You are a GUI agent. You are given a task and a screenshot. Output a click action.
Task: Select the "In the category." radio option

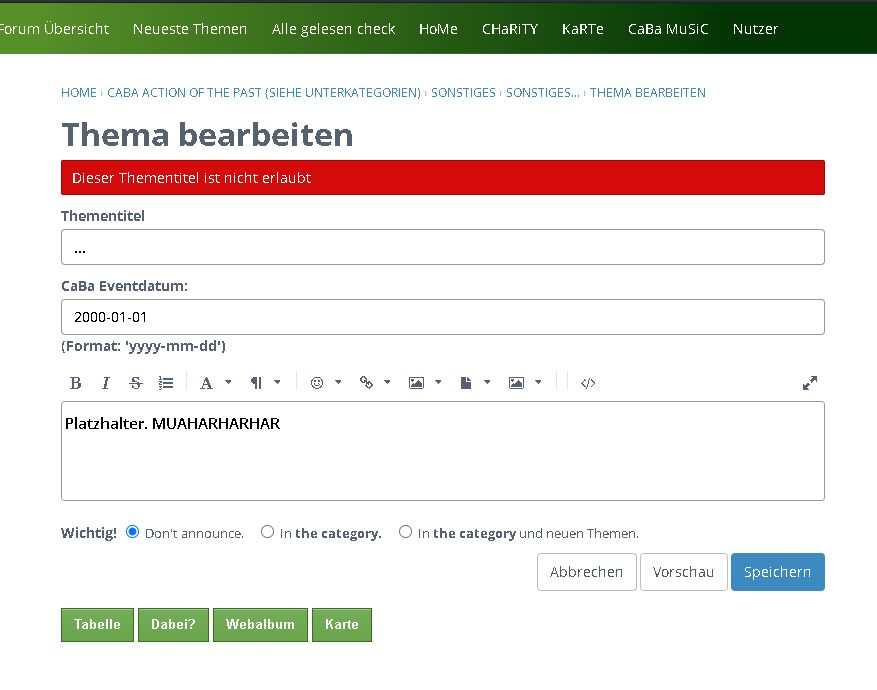(x=267, y=532)
